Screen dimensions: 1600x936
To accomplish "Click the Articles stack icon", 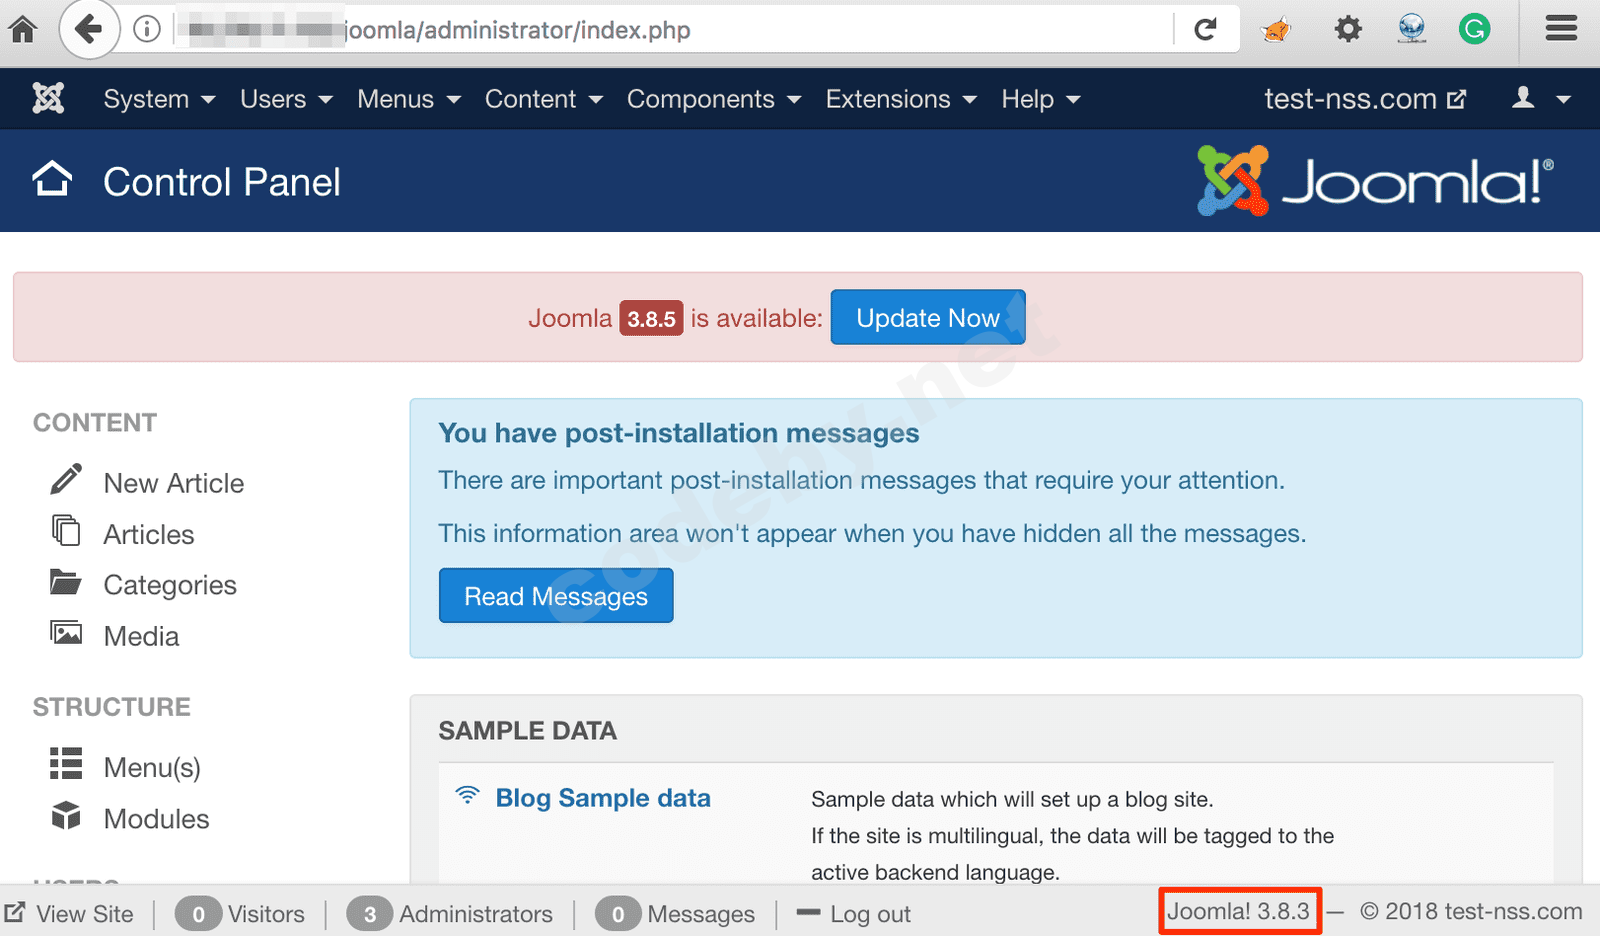I will (66, 531).
